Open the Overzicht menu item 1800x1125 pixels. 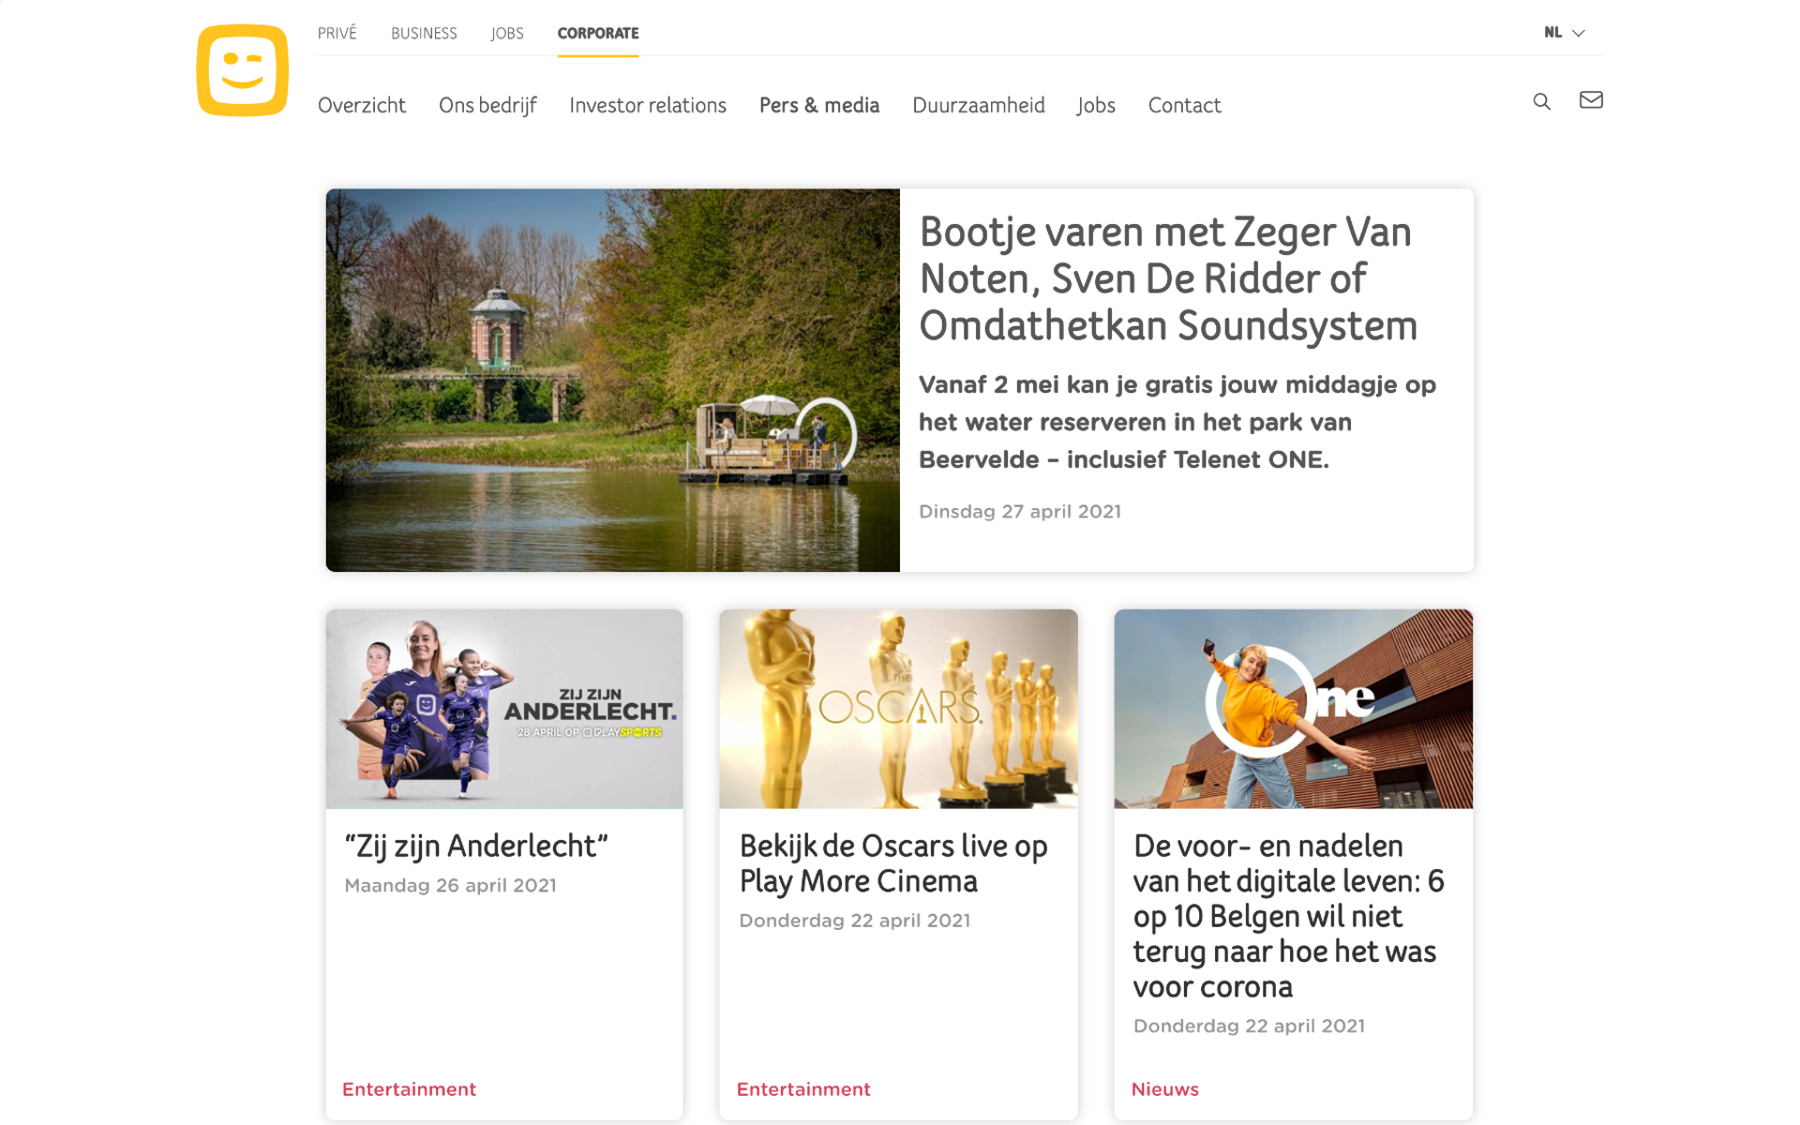(x=362, y=105)
